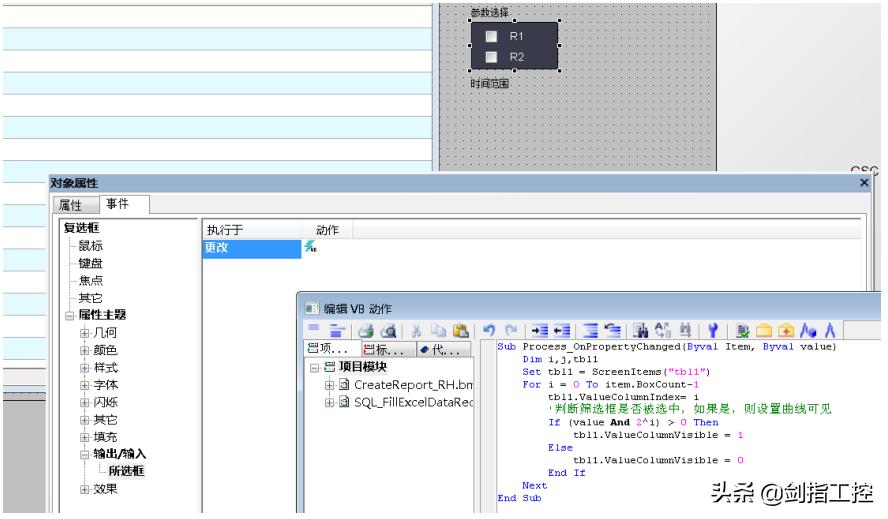The height and width of the screenshot is (519, 888).
Task: Expand the 几何 property node
Action: point(85,332)
